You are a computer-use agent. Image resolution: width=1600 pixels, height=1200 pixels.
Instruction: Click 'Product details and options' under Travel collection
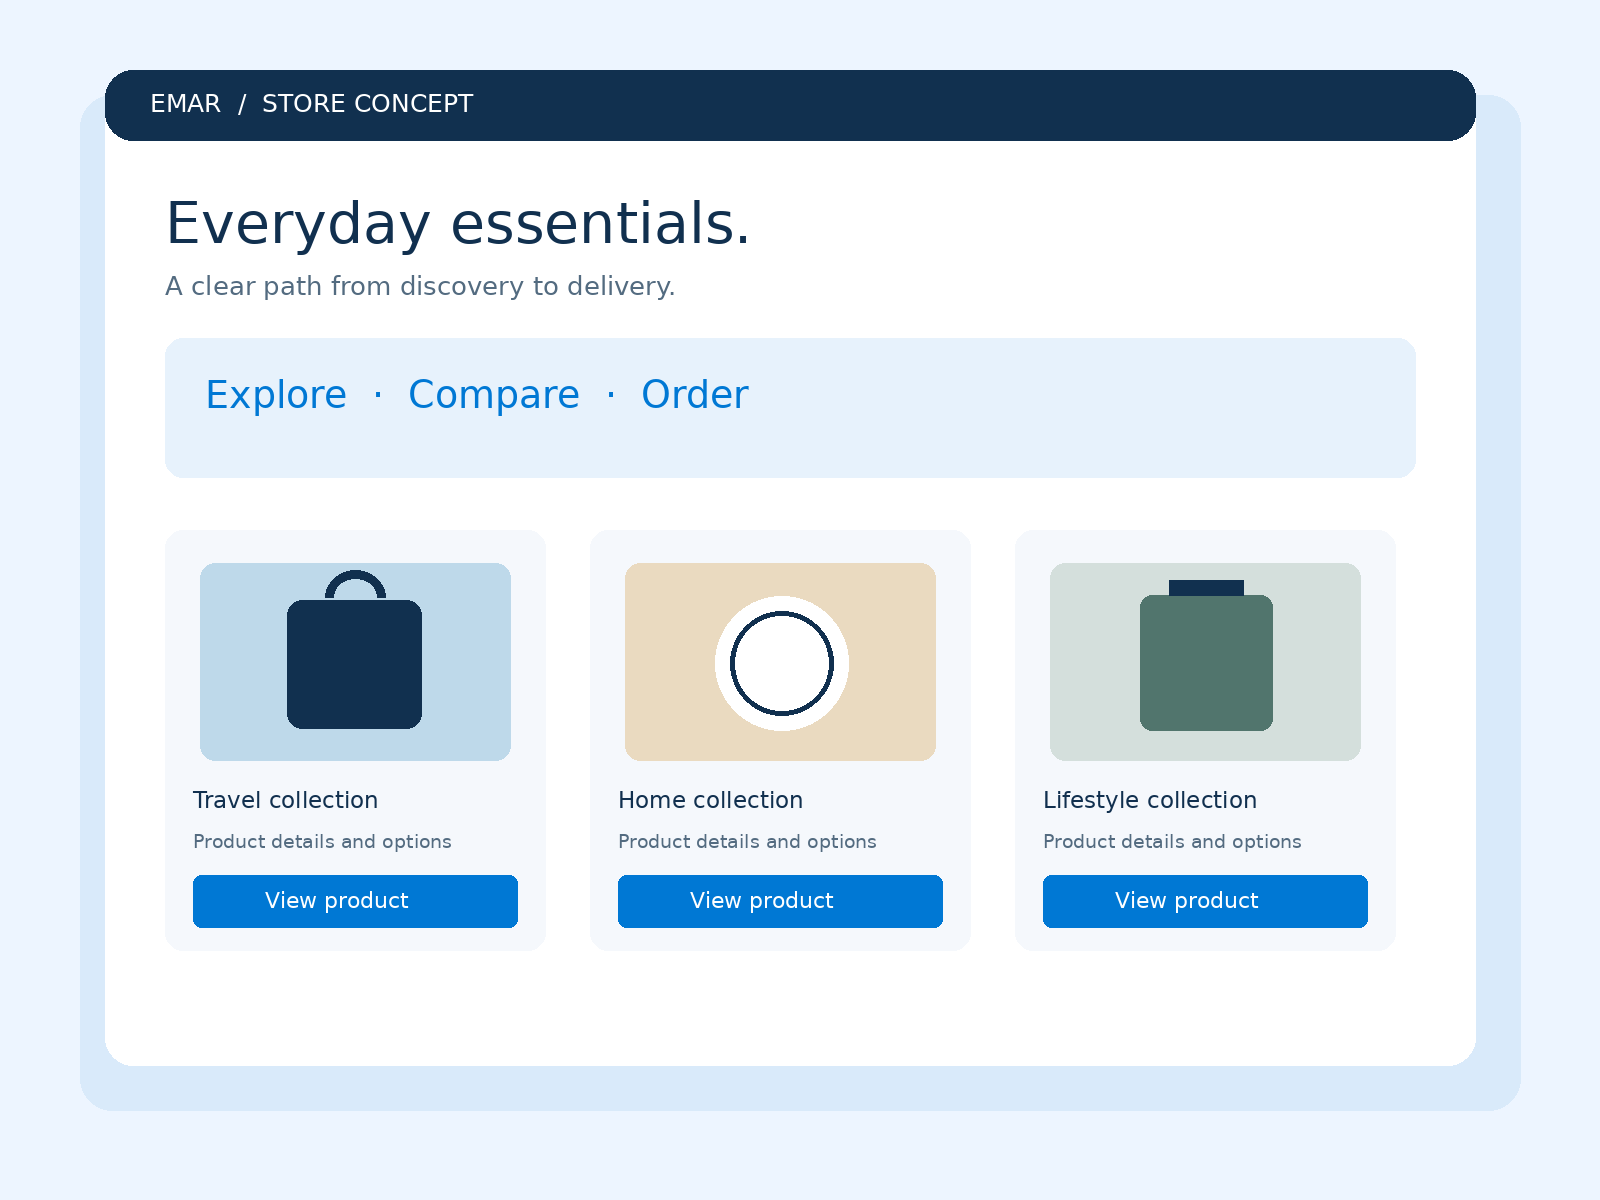[x=322, y=841]
